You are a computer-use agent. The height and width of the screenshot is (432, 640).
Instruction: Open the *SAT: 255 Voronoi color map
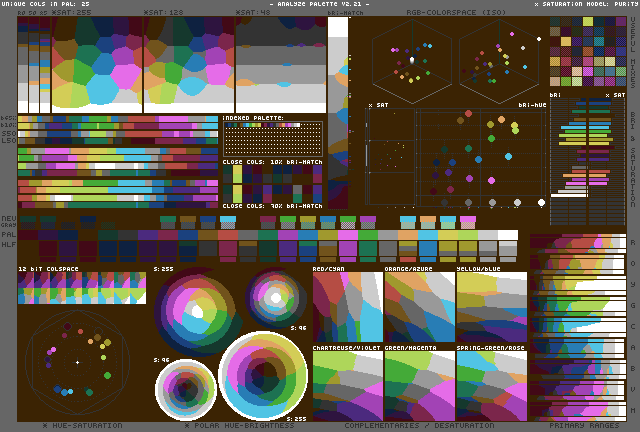pos(97,65)
